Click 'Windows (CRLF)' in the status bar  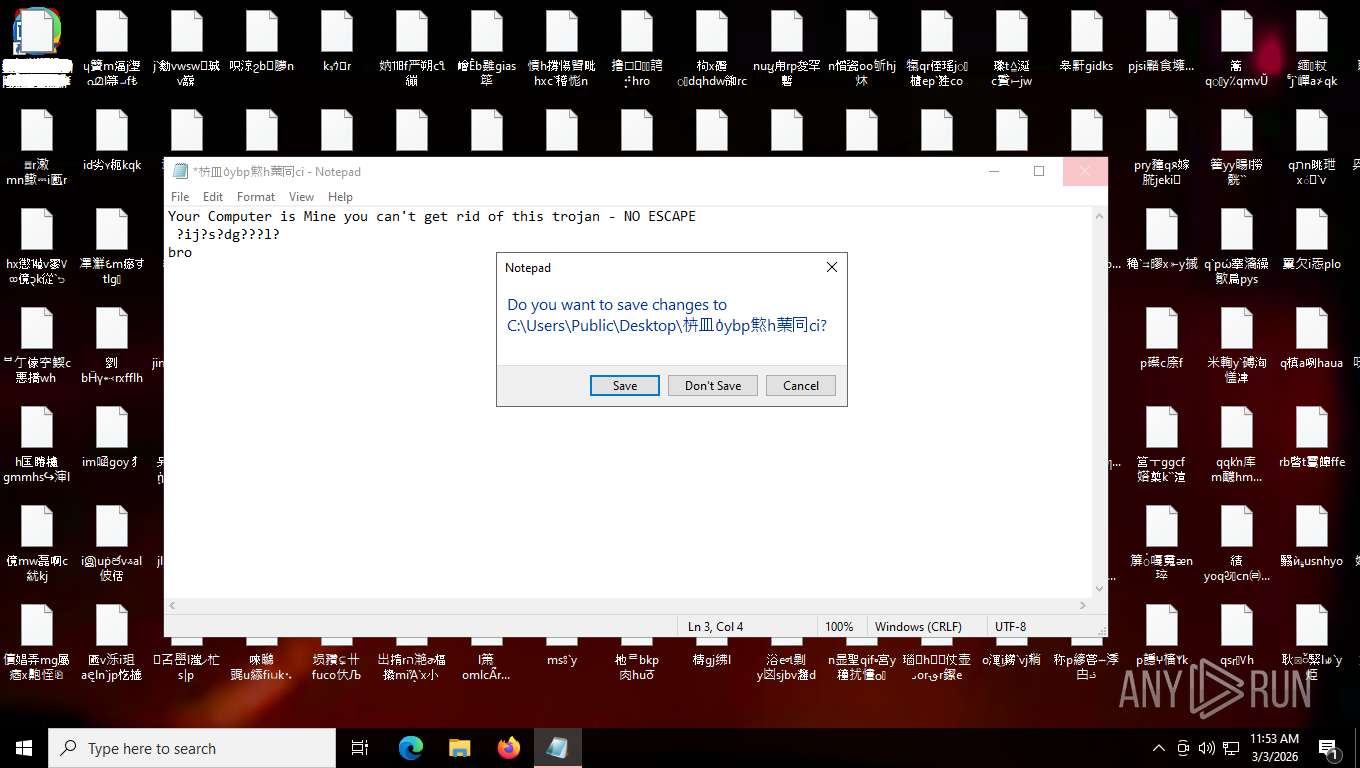(918, 627)
